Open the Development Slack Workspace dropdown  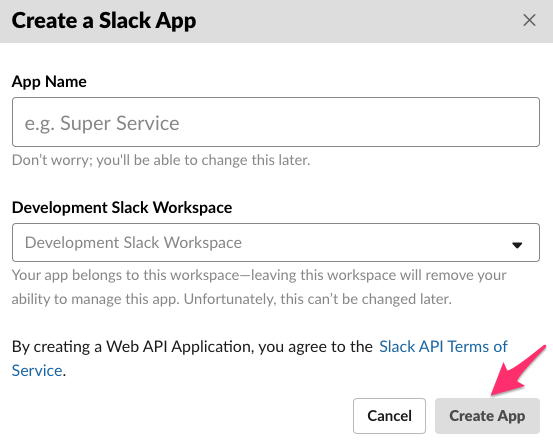coord(276,242)
